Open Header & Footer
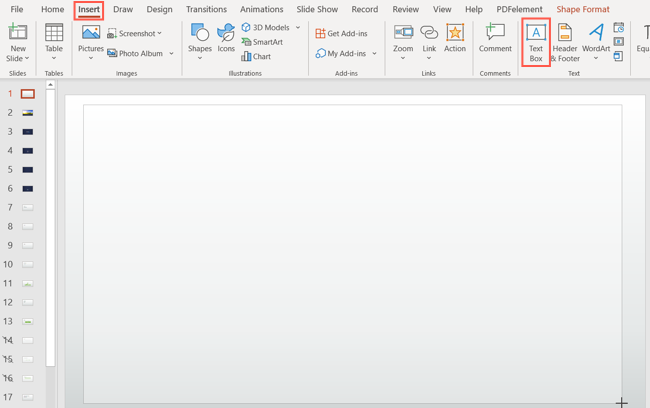 click(565, 43)
